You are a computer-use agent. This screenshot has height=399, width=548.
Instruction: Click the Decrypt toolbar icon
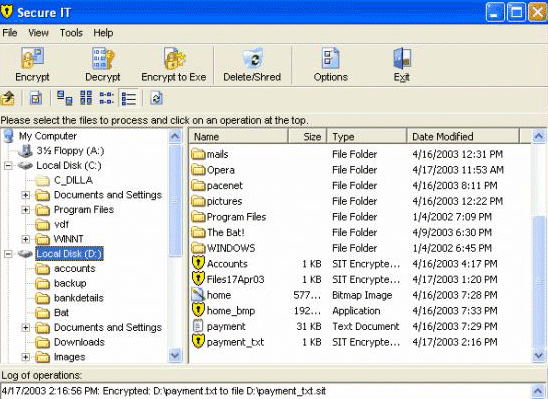coord(103,58)
